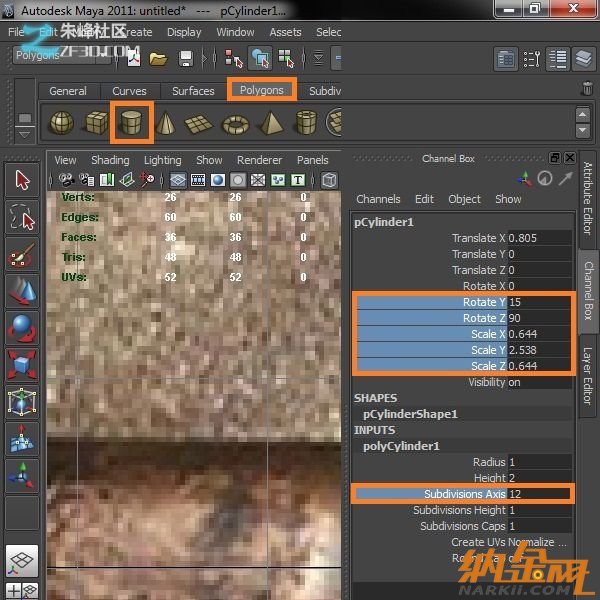This screenshot has height=600, width=600.
Task: Switch to single perspective view layout
Action: coord(22,561)
